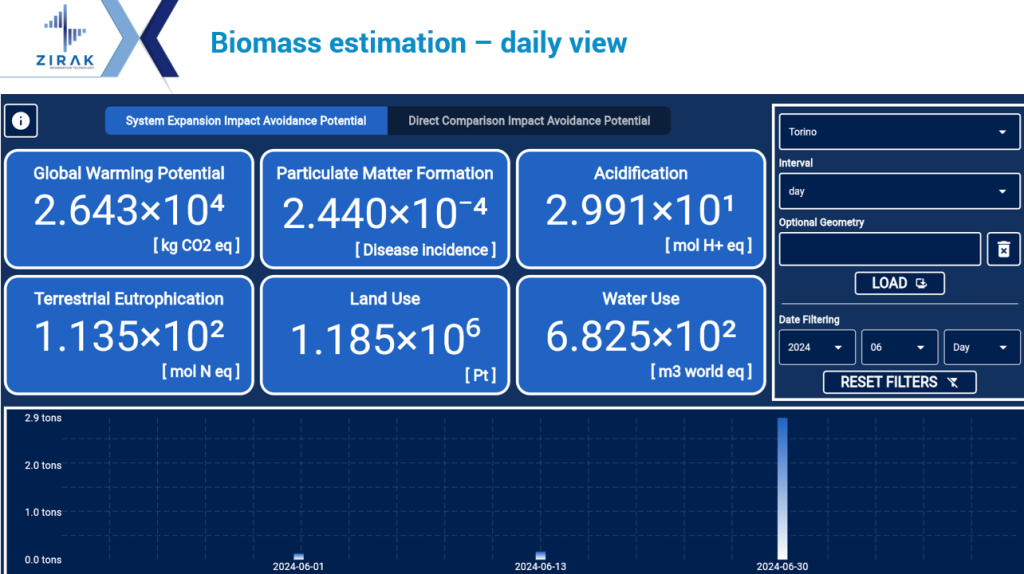Click the Acidification indicator card
1024x574 pixels.
pyautogui.click(x=640, y=209)
